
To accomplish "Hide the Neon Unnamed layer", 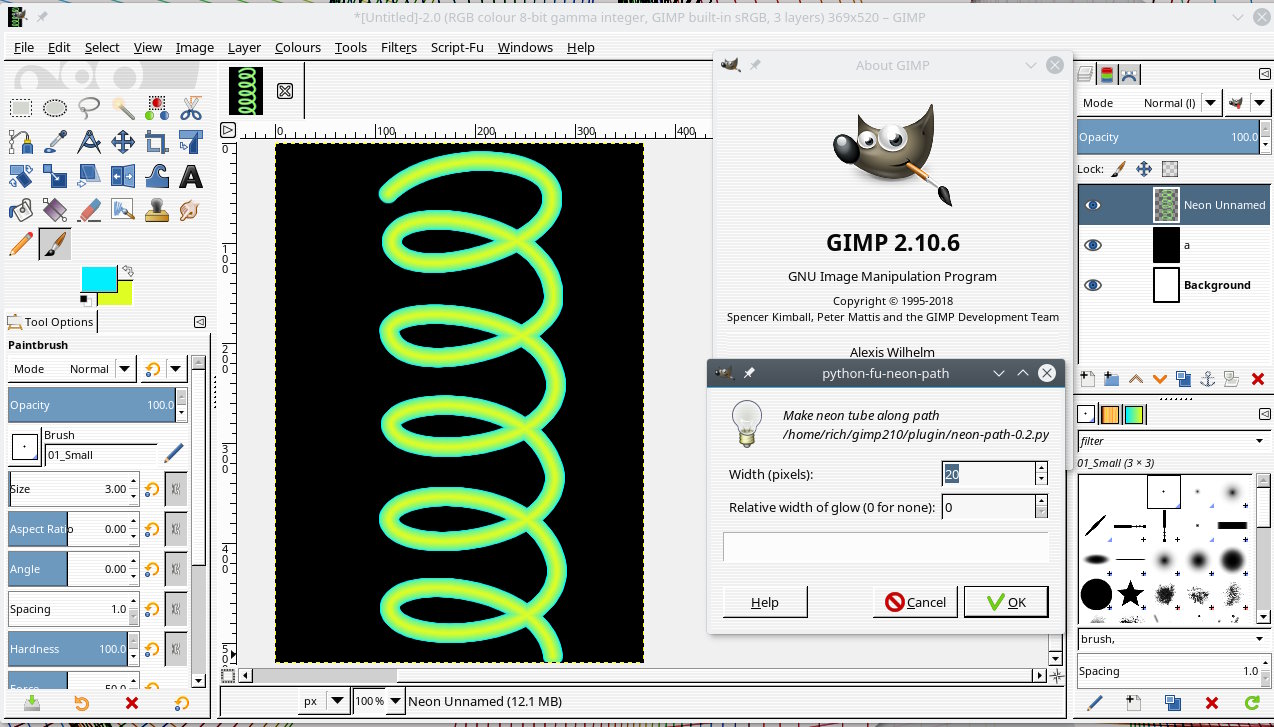I will [1093, 205].
